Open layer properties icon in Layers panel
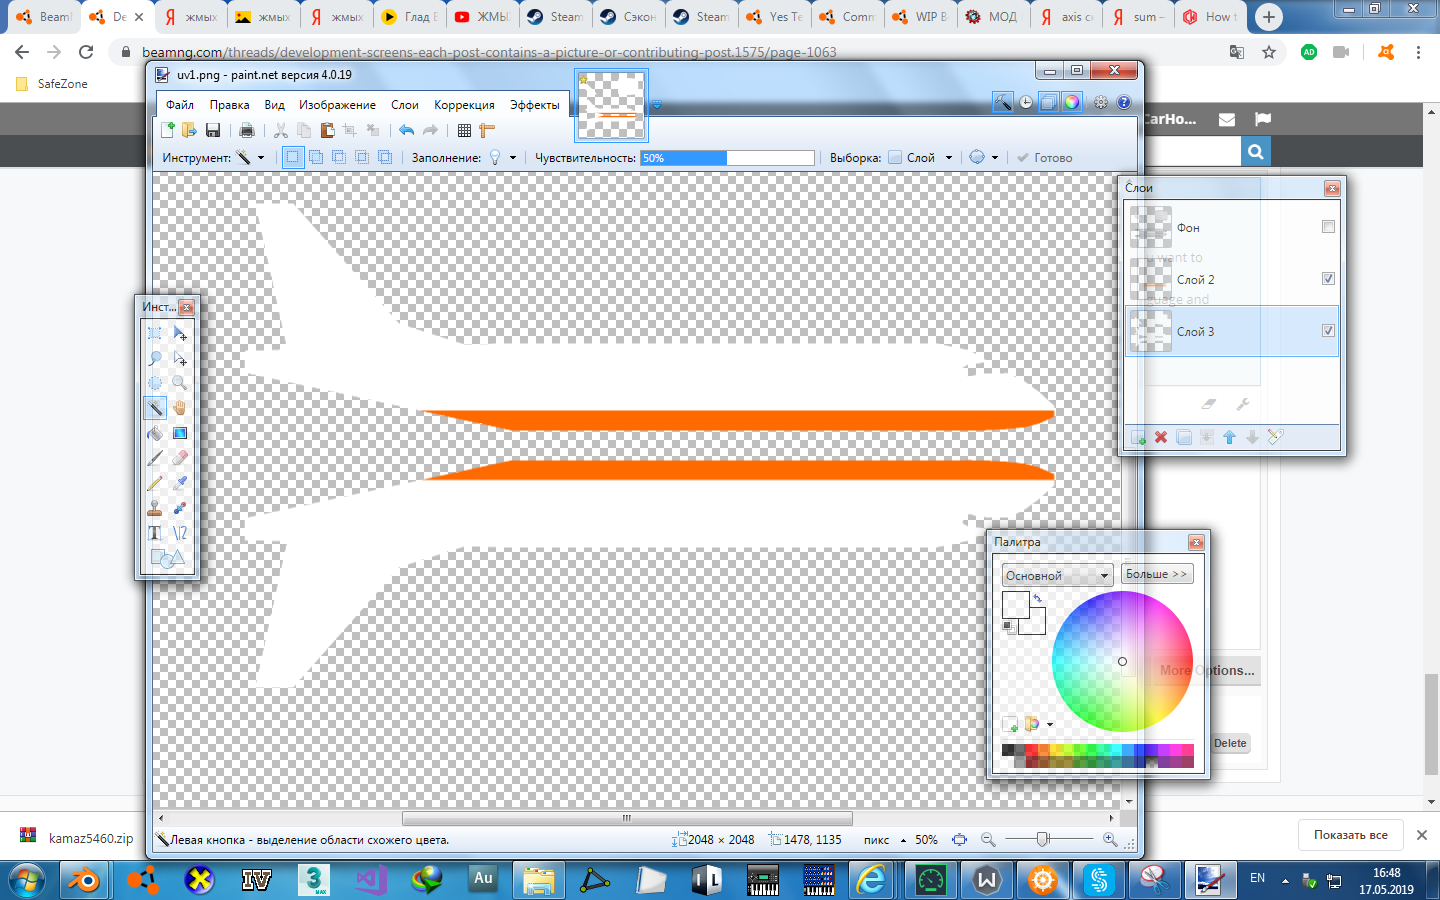 [1276, 437]
